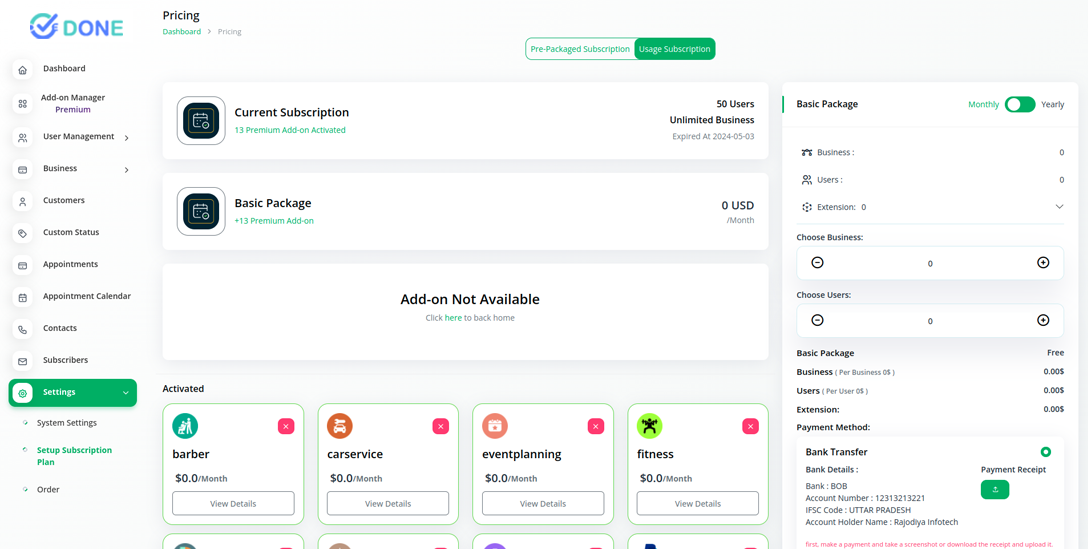Open Setup Subscription Plan menu item
1088x549 pixels.
click(74, 456)
